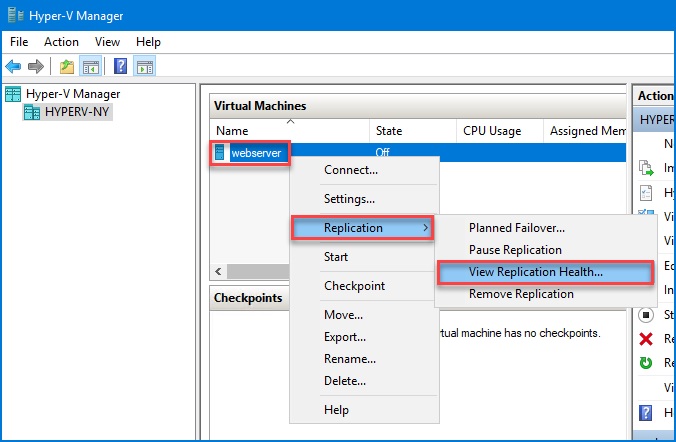Image resolution: width=676 pixels, height=442 pixels.
Task: Click Pause Replication in the submenu
Action: (x=515, y=250)
